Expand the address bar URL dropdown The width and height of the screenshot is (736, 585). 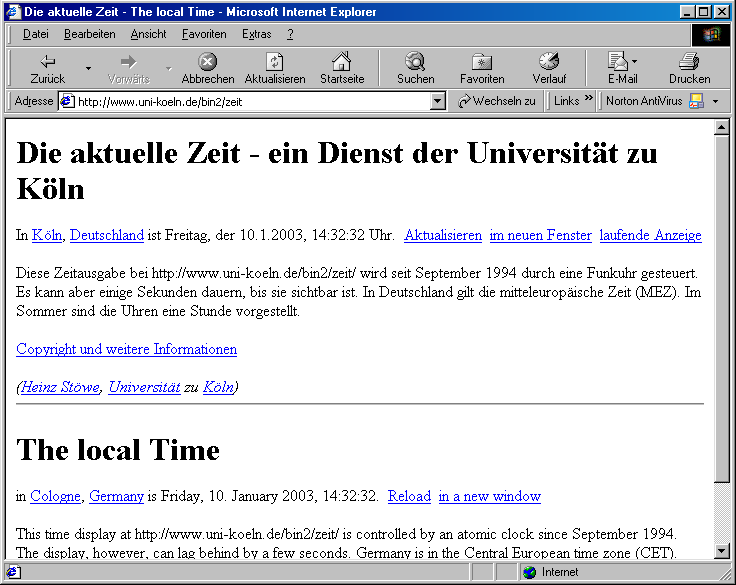437,101
